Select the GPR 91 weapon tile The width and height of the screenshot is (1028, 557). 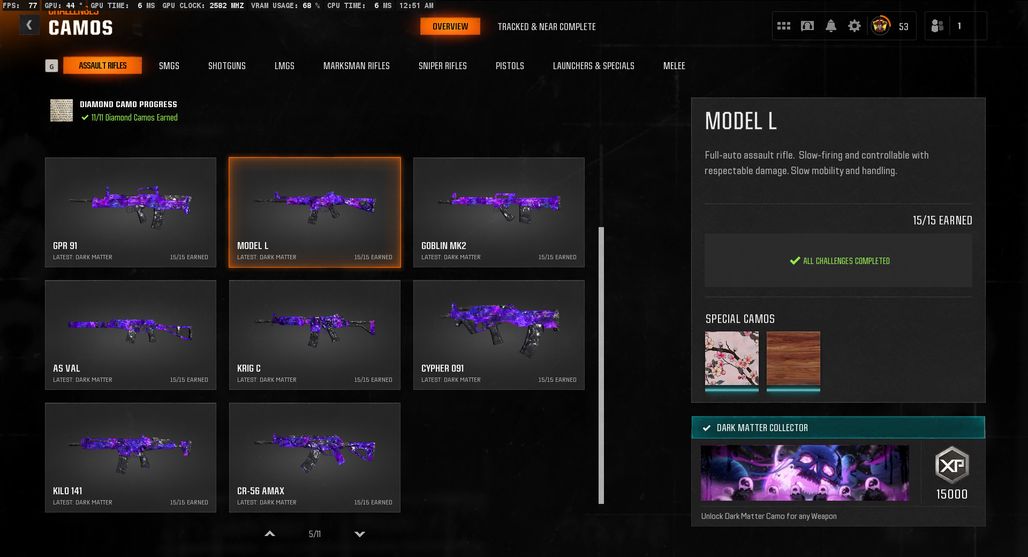pos(130,212)
